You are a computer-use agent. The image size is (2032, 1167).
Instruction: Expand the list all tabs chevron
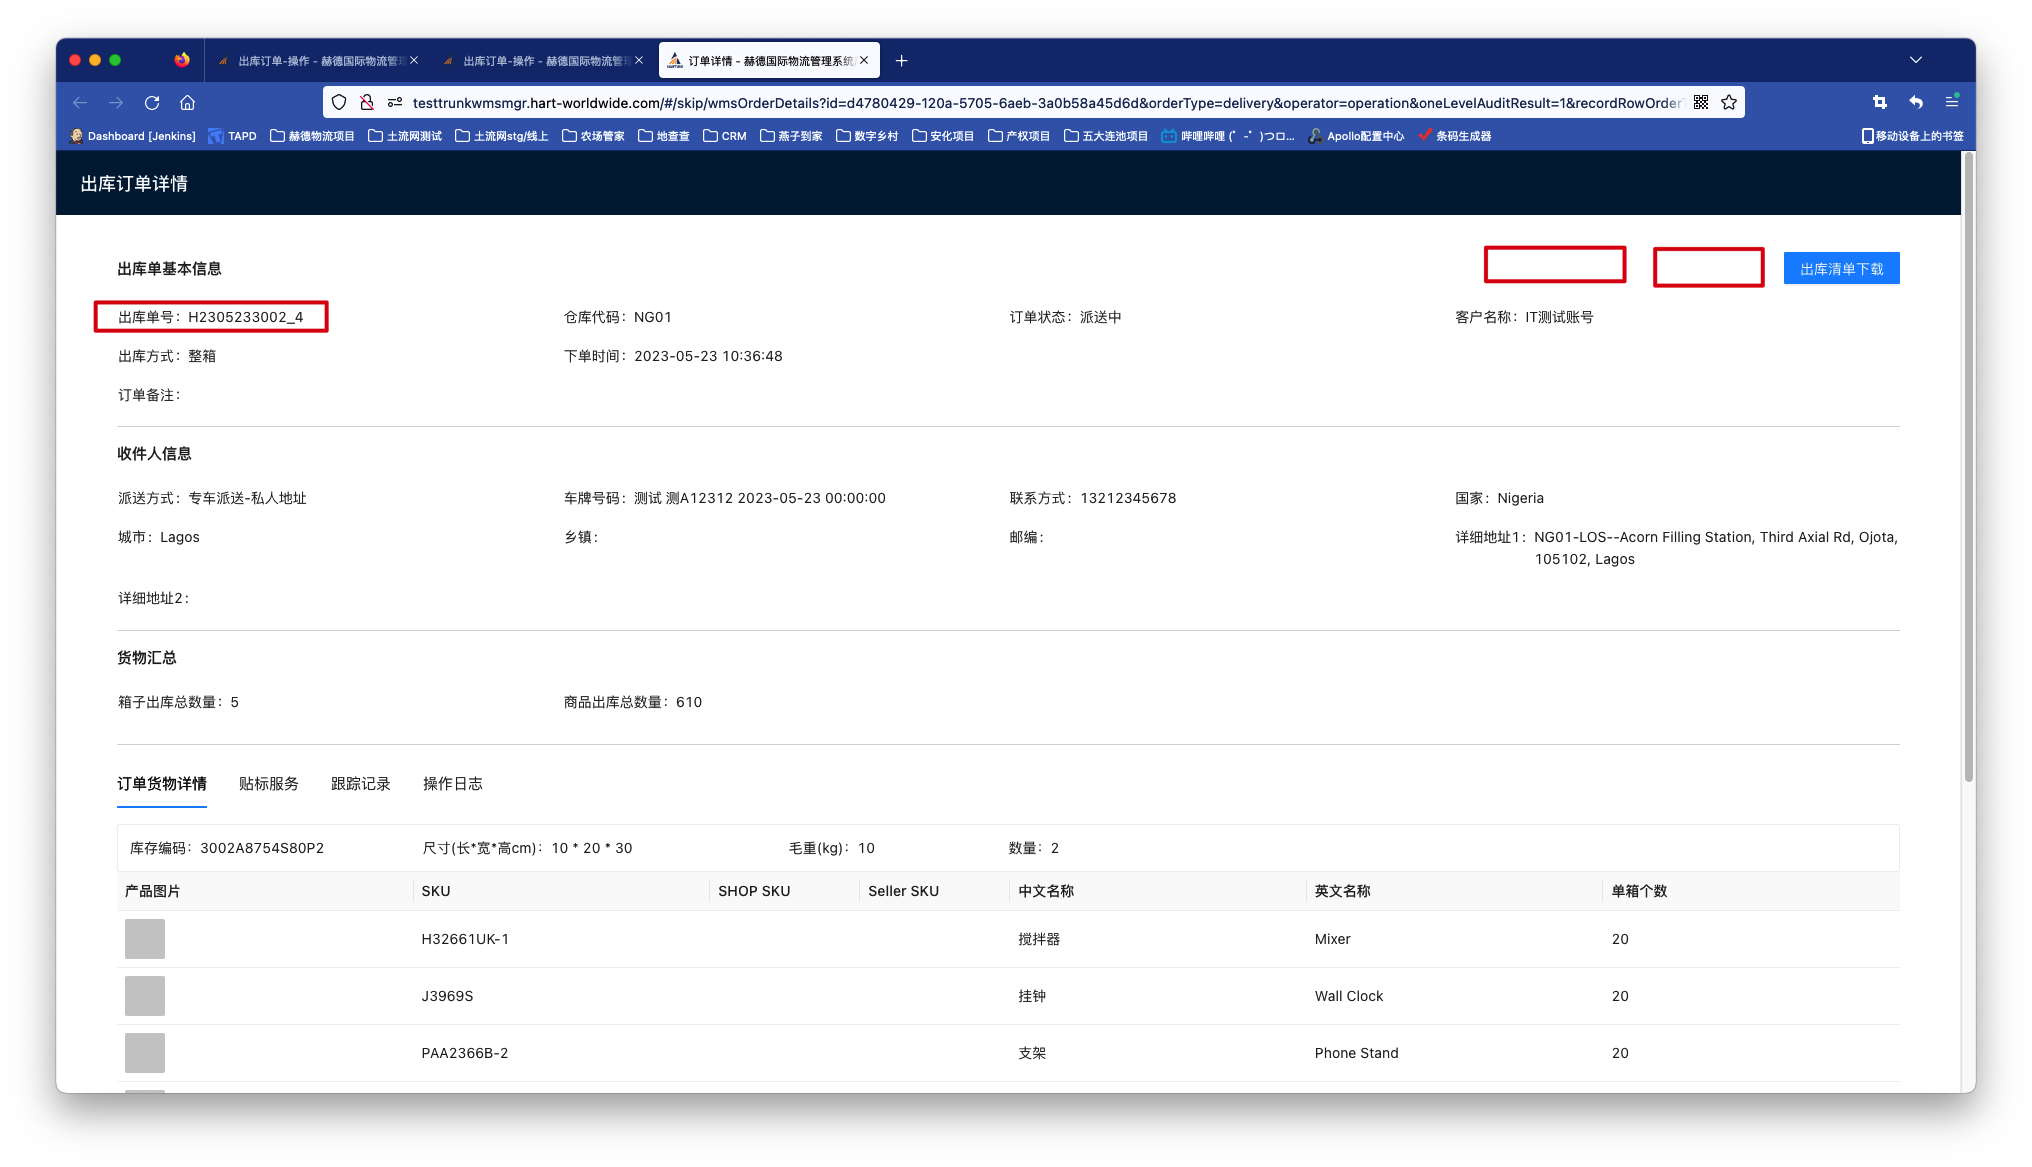coord(1915,60)
